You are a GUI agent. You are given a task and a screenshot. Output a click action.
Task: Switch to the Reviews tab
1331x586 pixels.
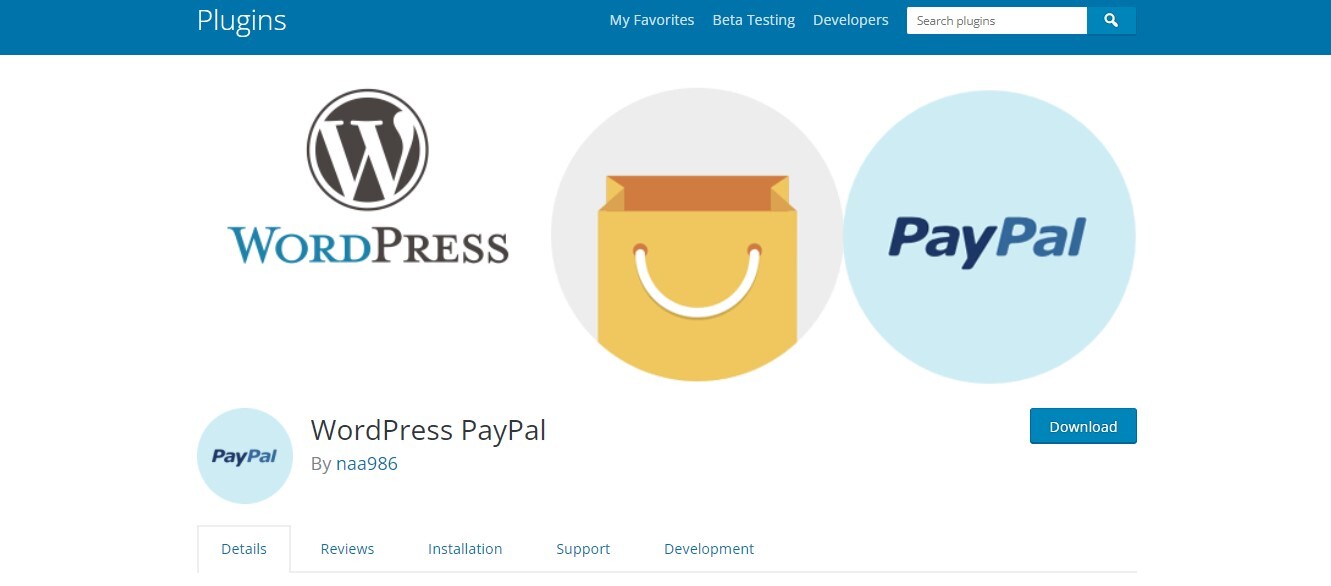point(347,549)
